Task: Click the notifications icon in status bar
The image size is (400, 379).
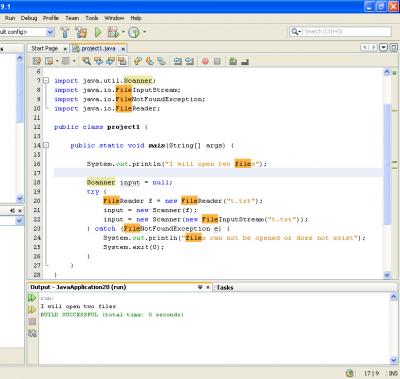Action: click(x=349, y=373)
